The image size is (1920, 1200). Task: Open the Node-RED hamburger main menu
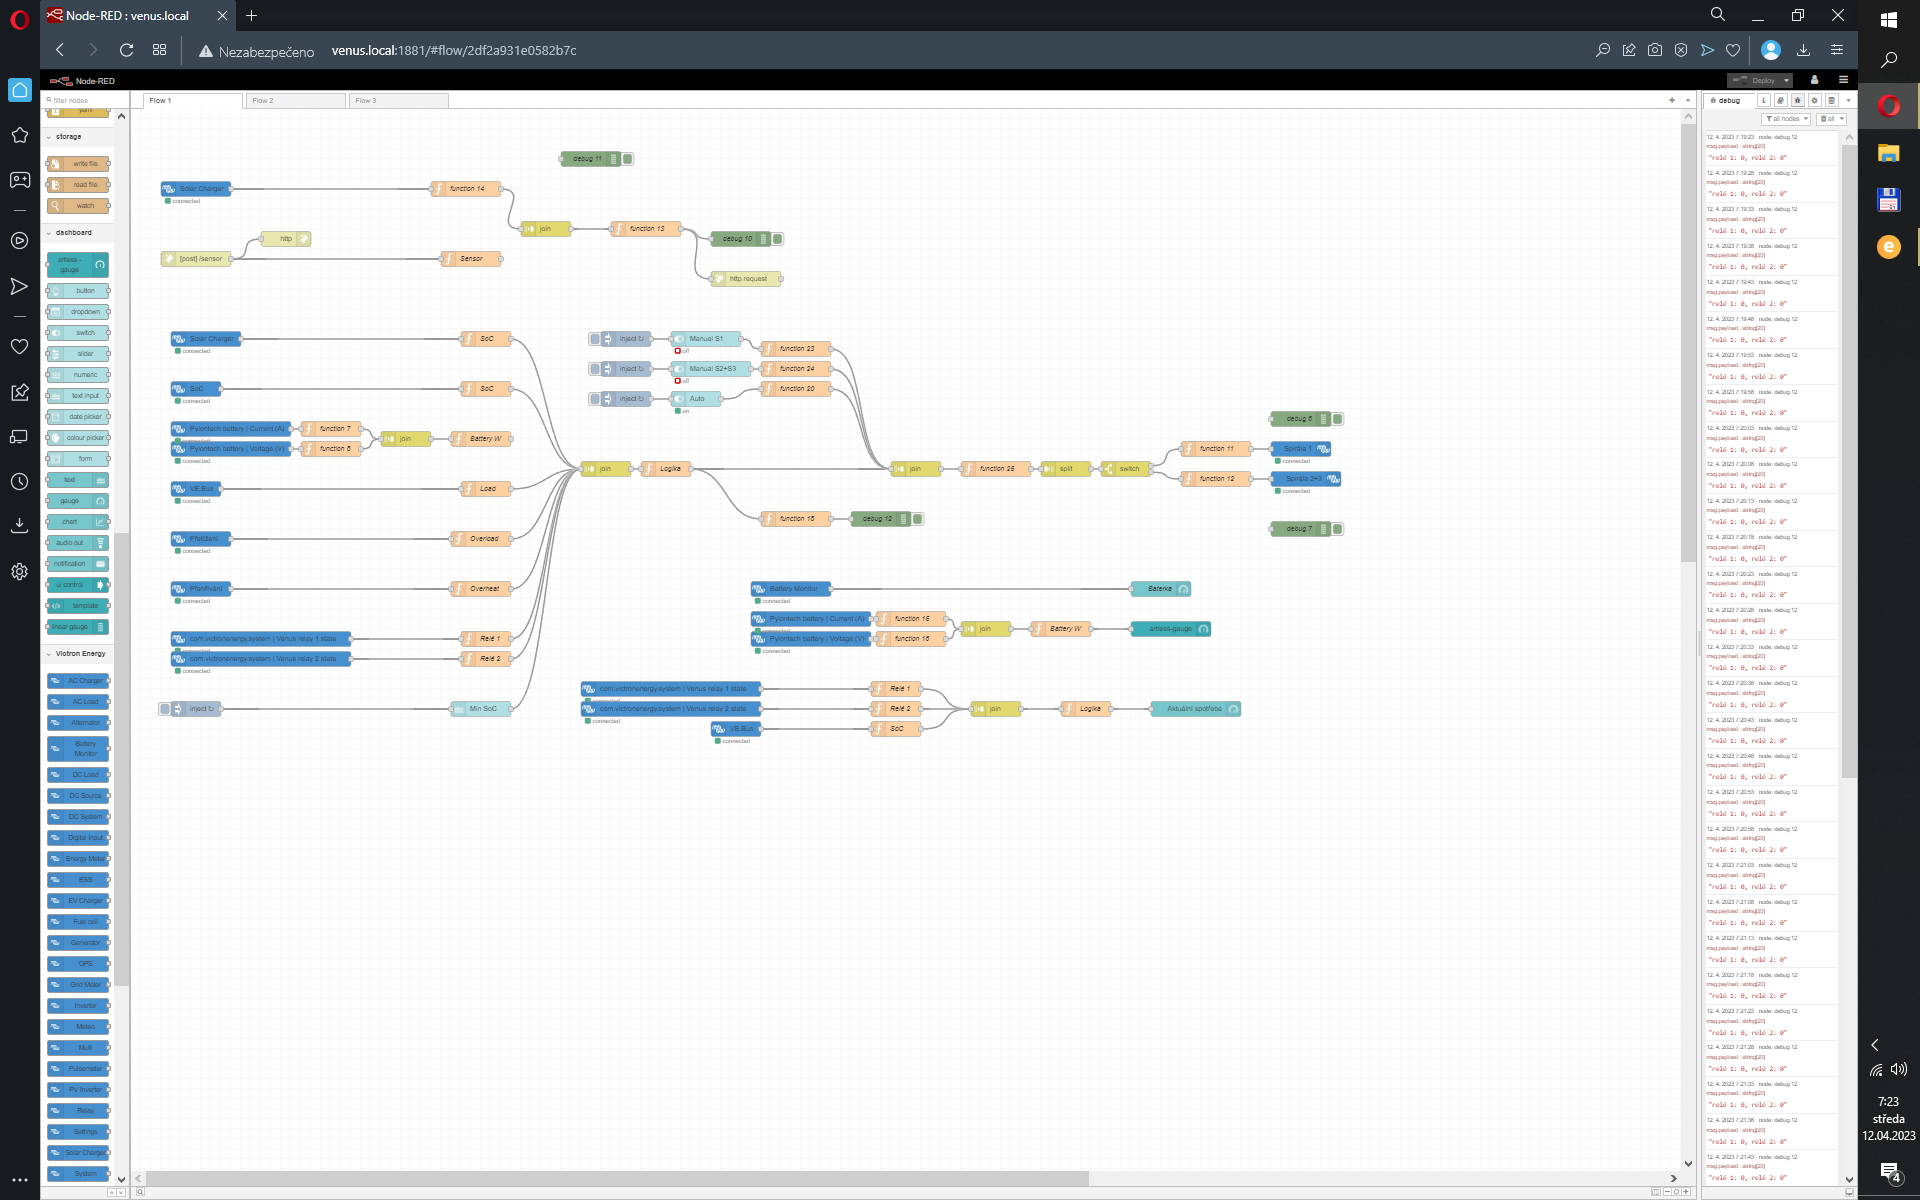click(1843, 80)
